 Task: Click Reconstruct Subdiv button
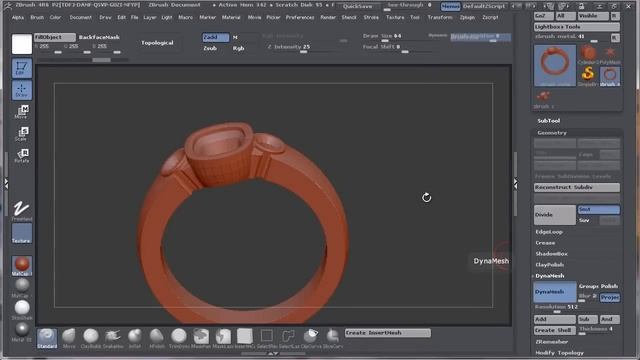click(577, 187)
